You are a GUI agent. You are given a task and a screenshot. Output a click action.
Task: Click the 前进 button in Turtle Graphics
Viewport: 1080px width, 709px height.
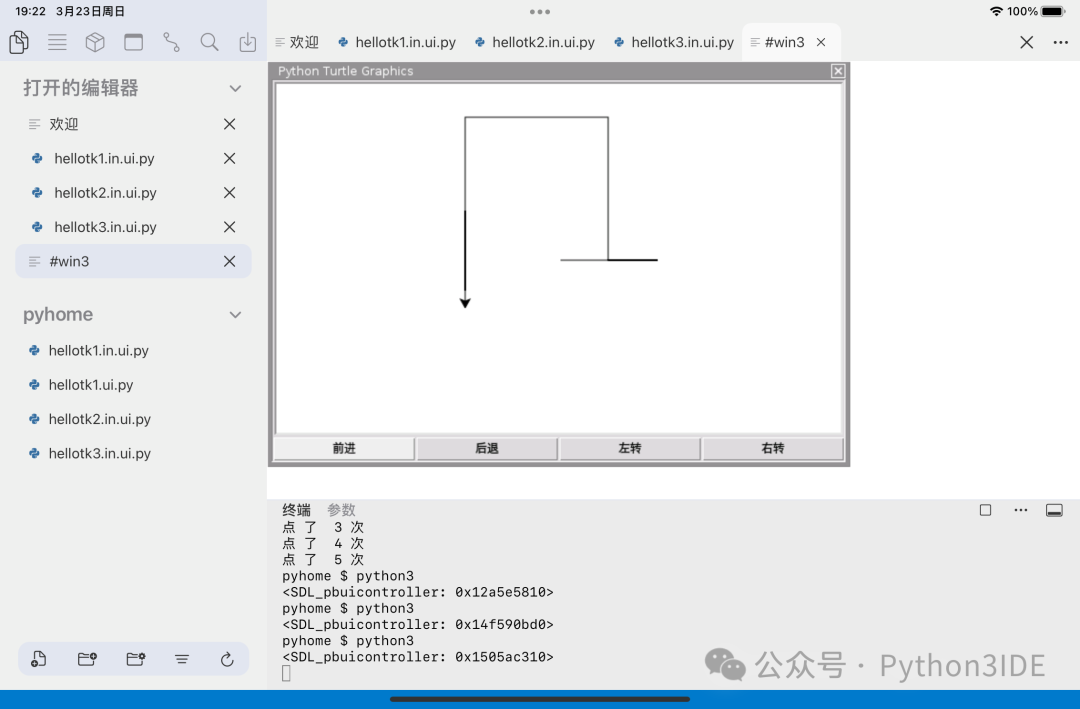coord(343,448)
